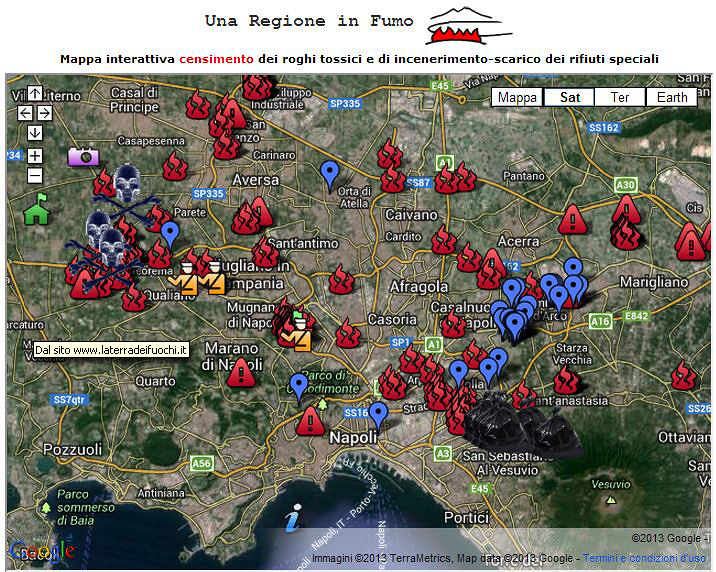Select blue pin near Orta di Atella
The image size is (716, 572).
(x=330, y=174)
